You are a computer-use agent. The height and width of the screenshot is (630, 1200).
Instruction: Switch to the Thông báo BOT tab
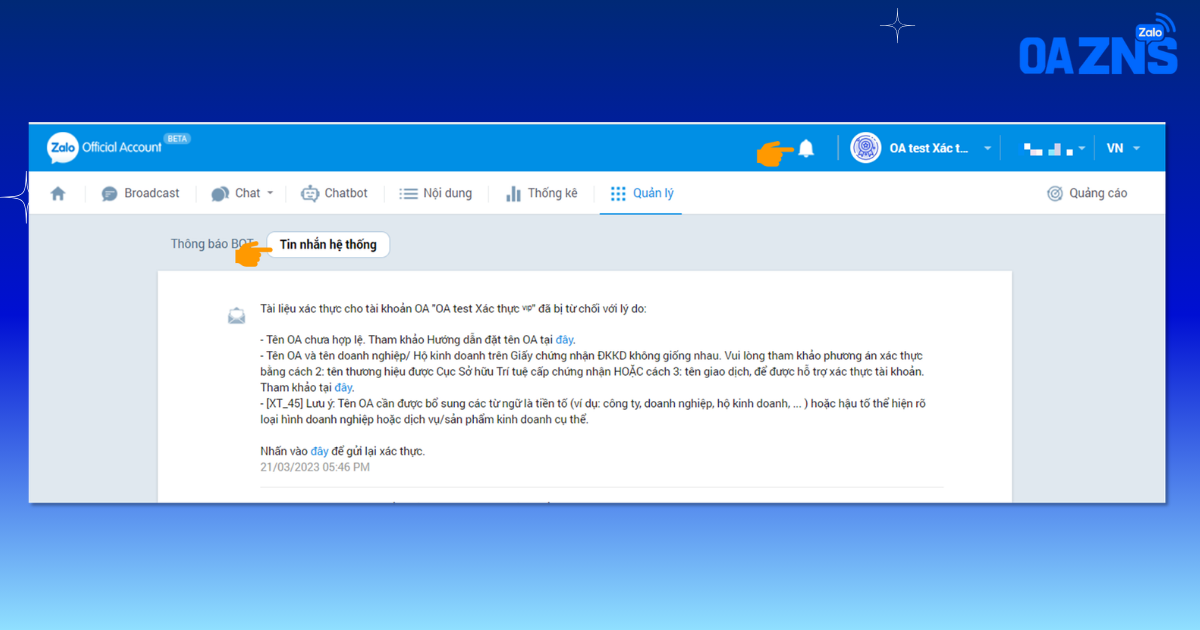pyautogui.click(x=212, y=244)
